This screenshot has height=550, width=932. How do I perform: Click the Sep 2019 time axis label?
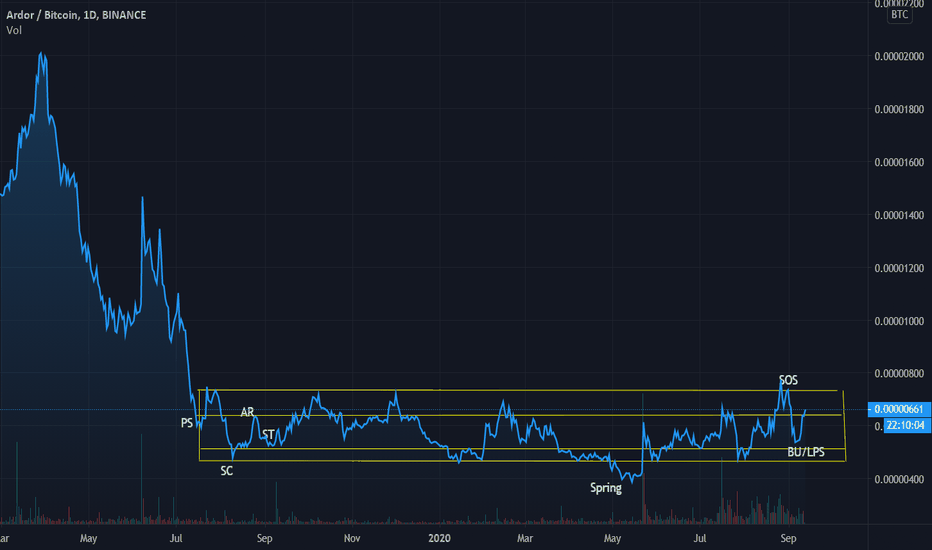265,539
